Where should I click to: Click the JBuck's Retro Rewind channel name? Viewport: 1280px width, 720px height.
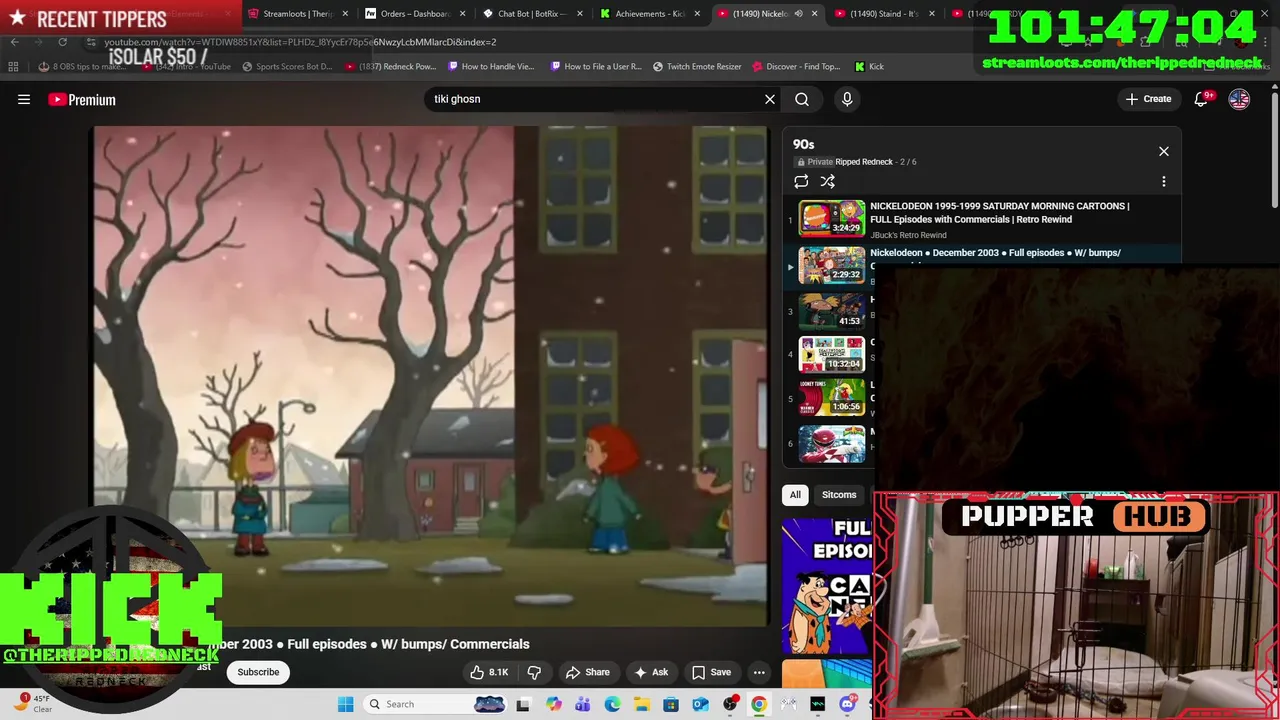[908, 235]
